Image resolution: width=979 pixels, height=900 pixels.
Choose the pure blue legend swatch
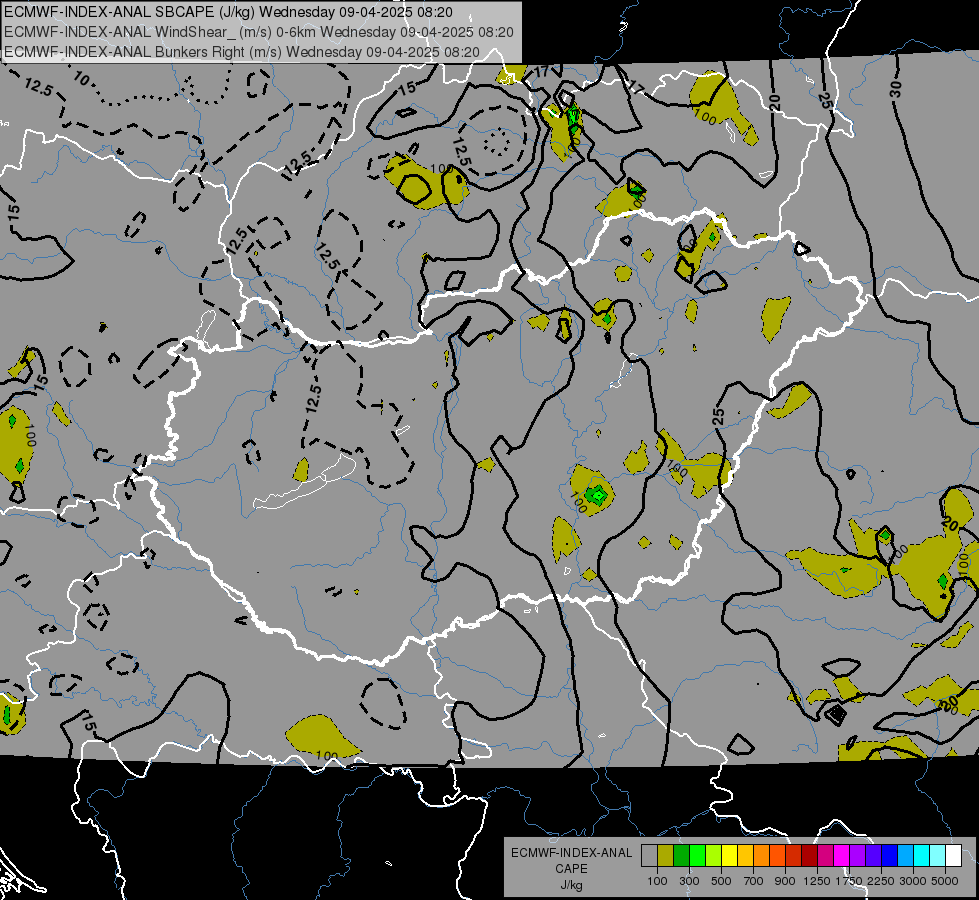pos(890,855)
